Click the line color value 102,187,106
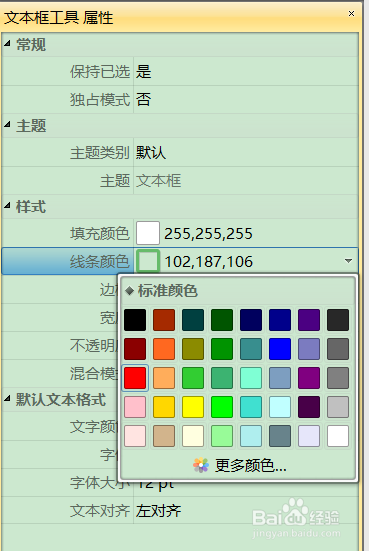 point(209,262)
